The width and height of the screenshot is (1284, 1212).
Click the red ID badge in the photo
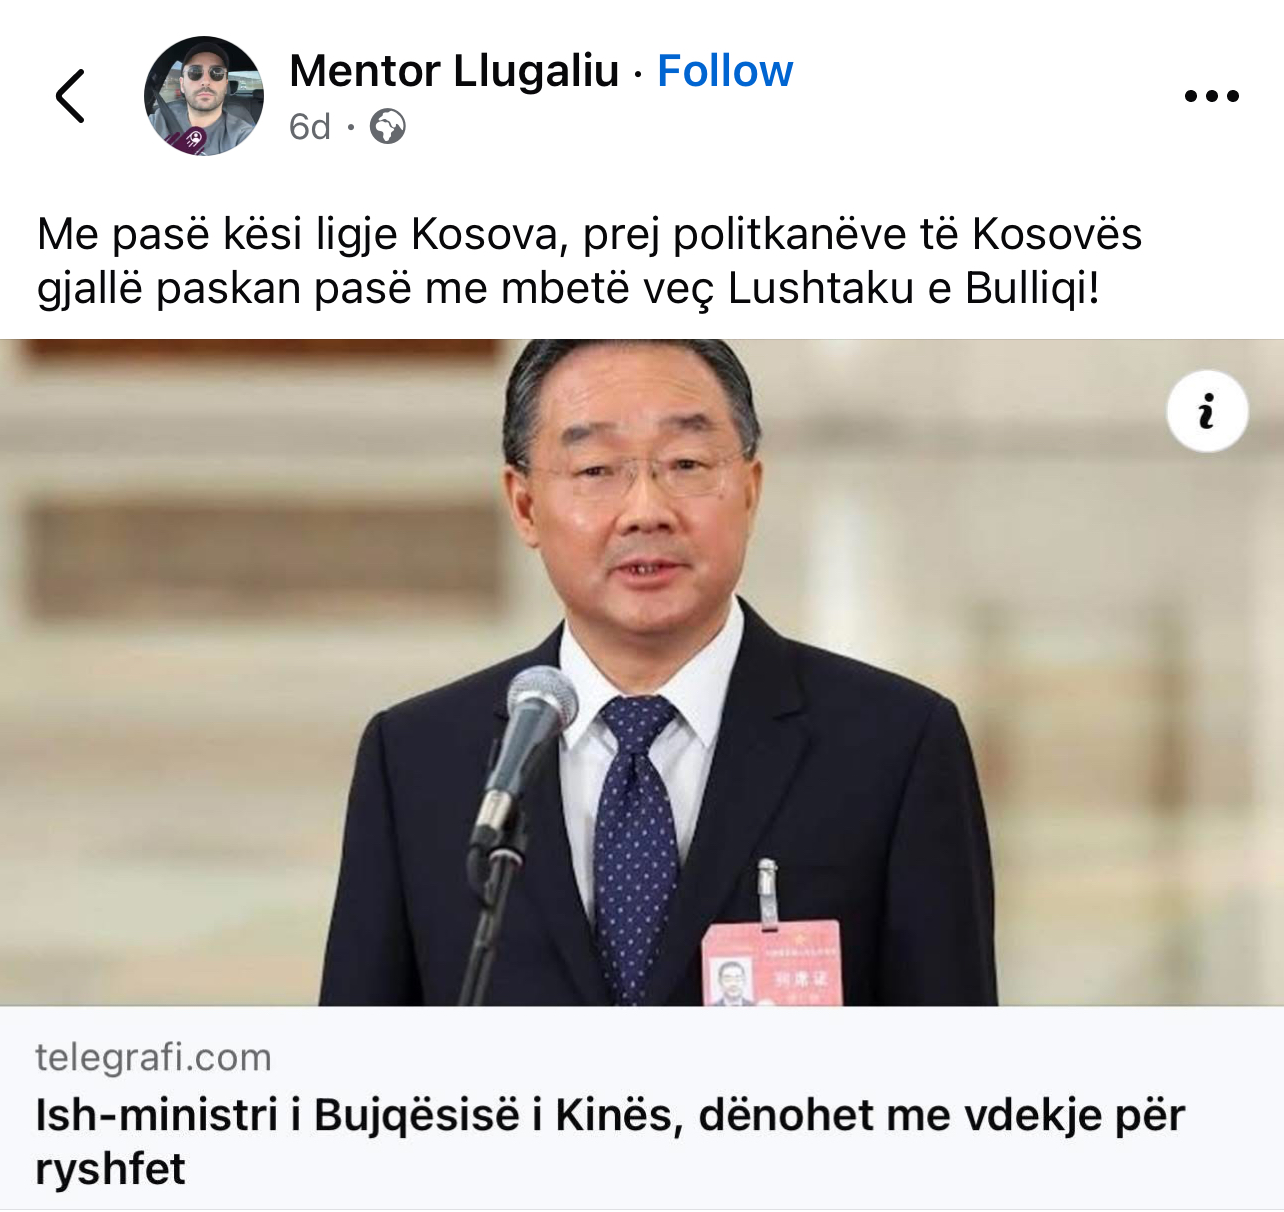(771, 963)
